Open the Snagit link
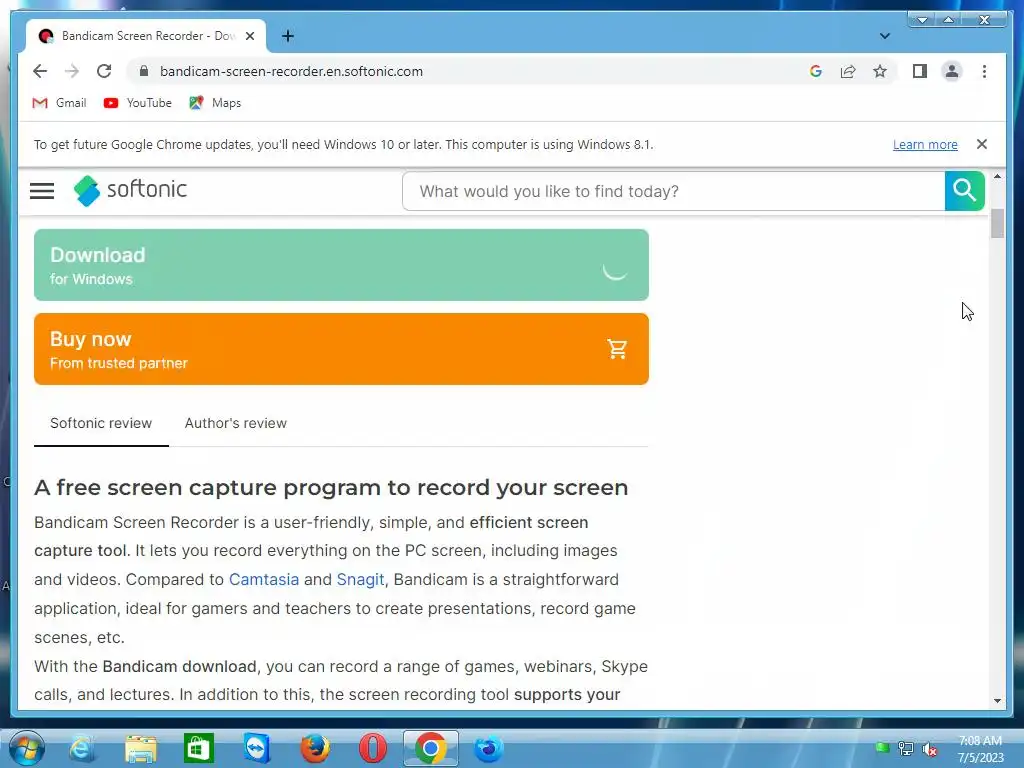This screenshot has height=768, width=1024. click(x=360, y=579)
